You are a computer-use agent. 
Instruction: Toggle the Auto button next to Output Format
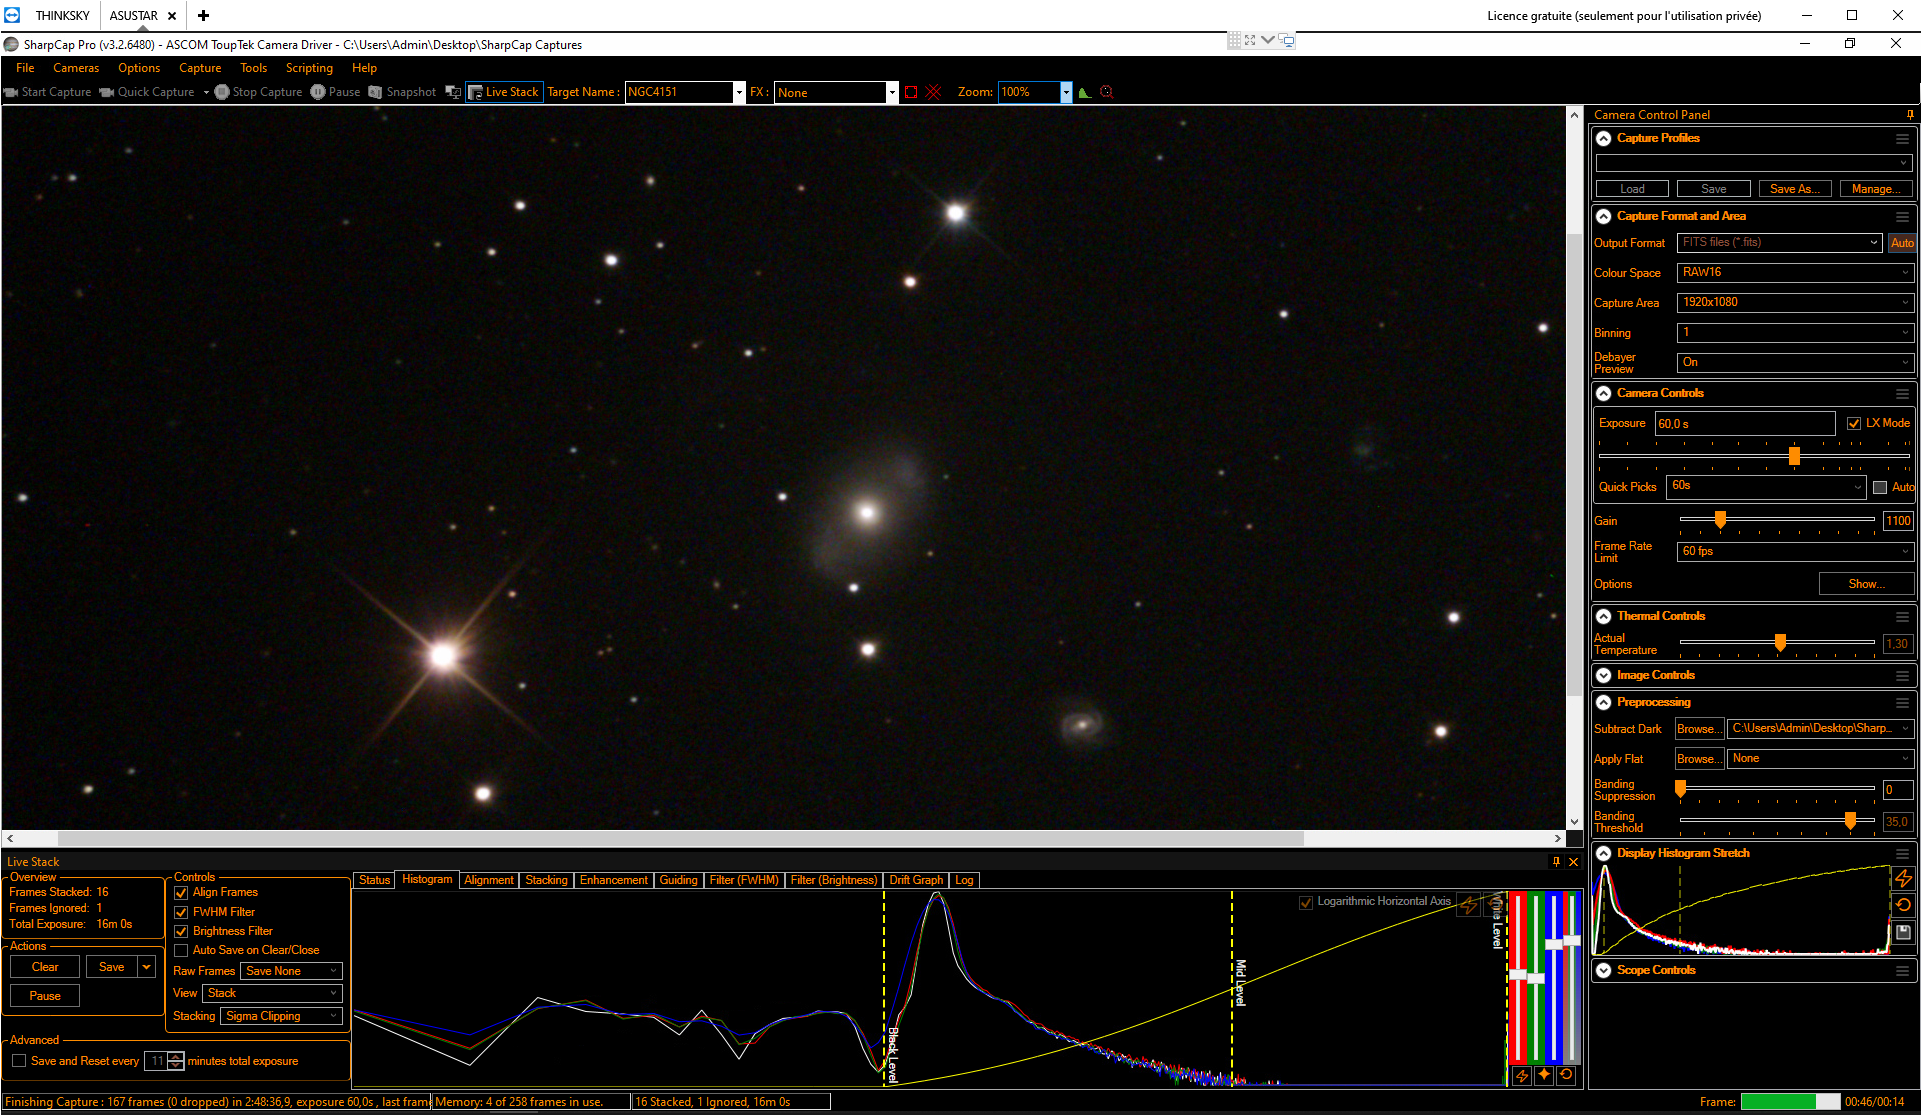point(1902,243)
